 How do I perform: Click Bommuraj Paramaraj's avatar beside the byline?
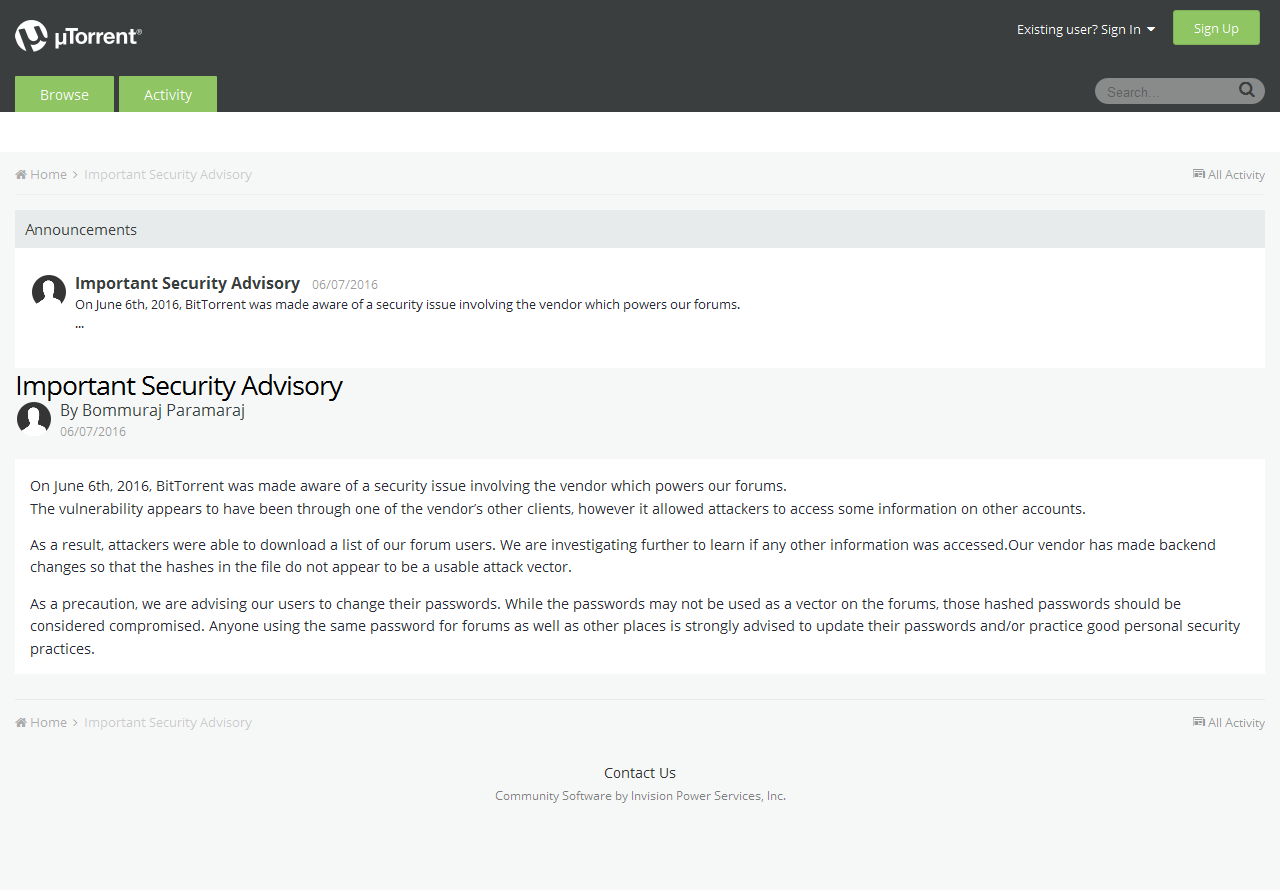point(34,418)
